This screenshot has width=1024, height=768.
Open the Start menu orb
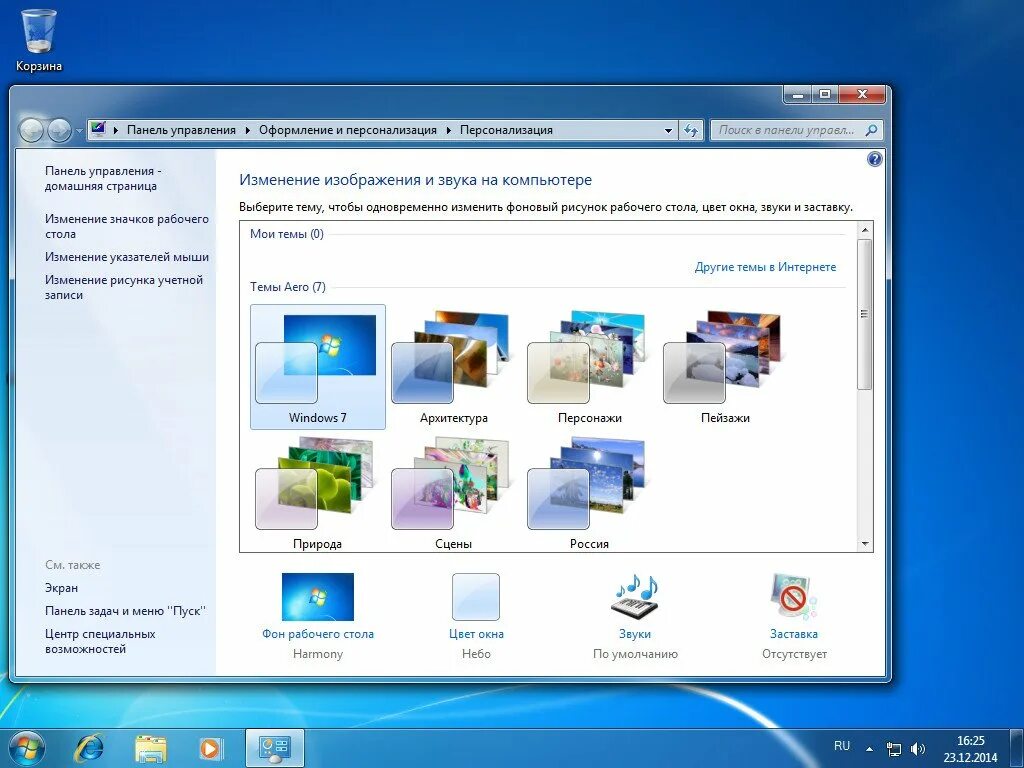tap(26, 748)
